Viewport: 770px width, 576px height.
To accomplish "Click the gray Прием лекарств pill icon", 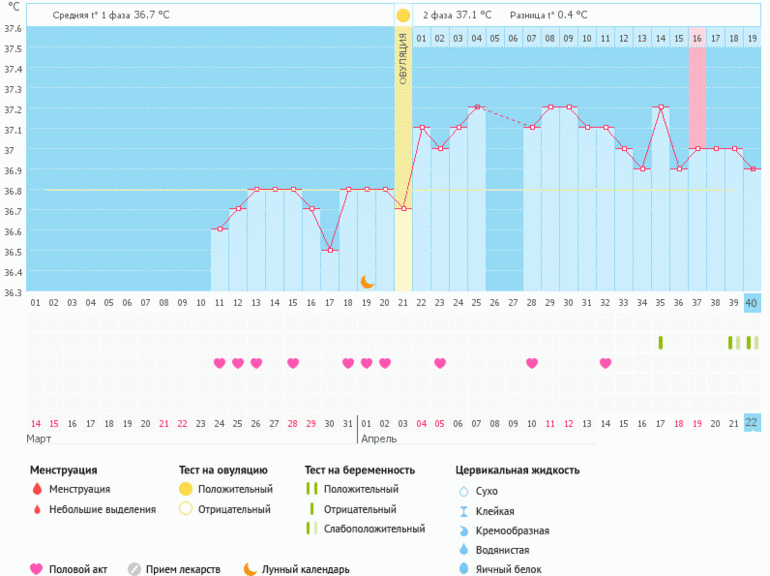I will (x=134, y=569).
